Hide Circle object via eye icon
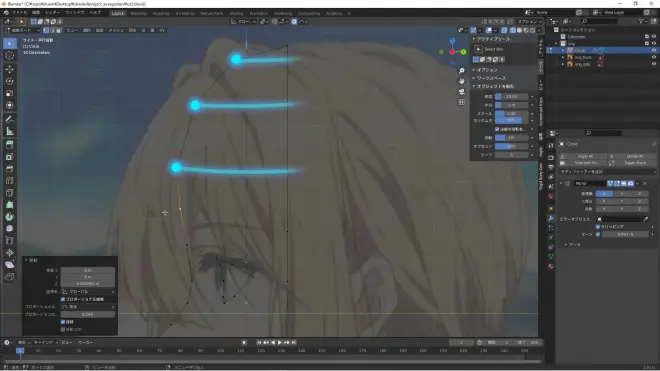660x371 pixels. 654,50
